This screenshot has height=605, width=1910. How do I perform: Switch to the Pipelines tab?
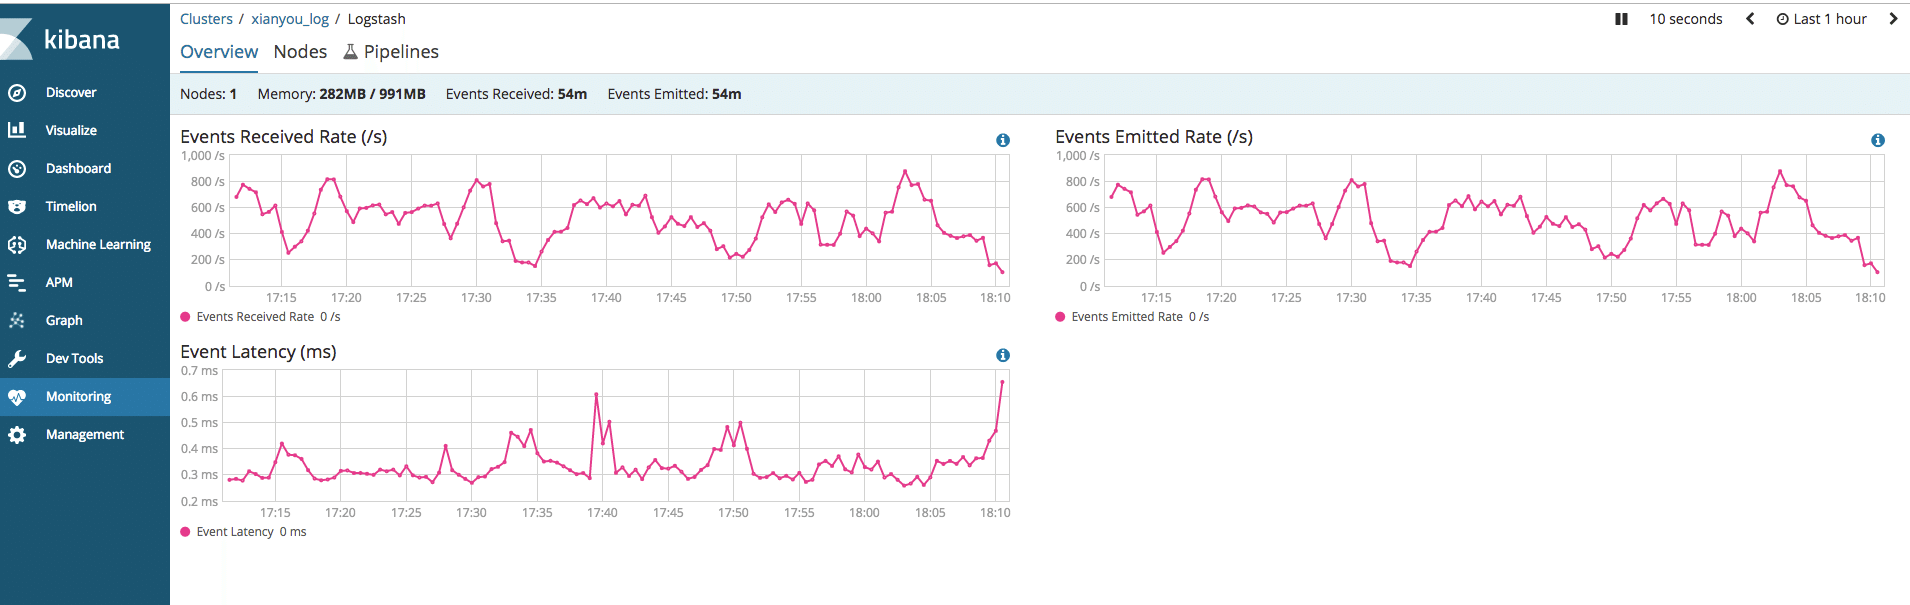[391, 52]
